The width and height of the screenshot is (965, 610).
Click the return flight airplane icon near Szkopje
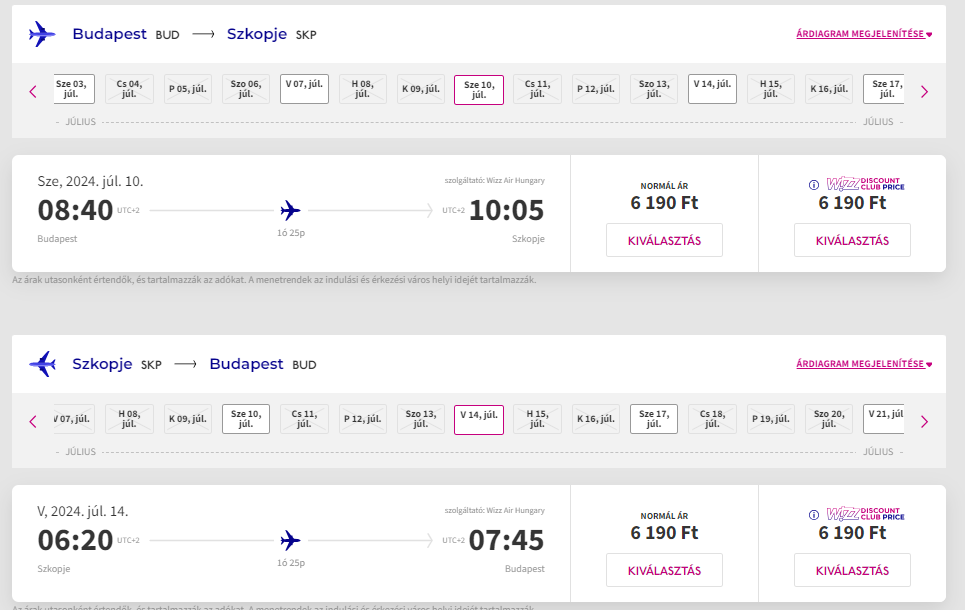[x=42, y=364]
